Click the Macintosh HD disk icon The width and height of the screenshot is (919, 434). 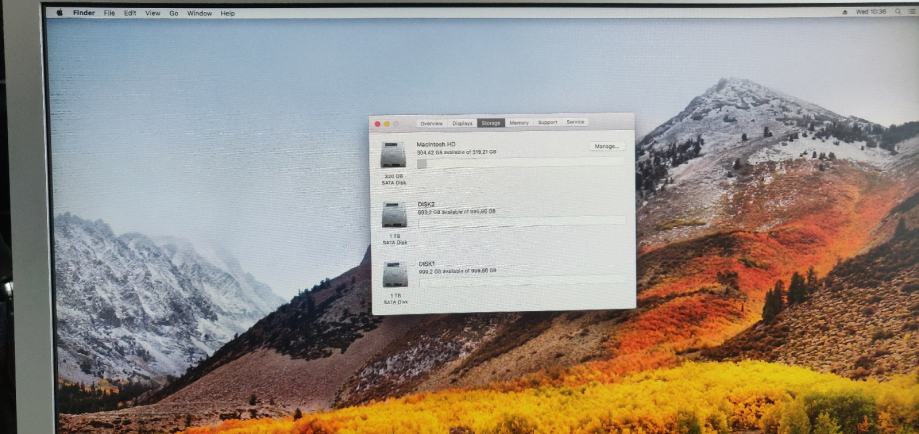pyautogui.click(x=393, y=155)
